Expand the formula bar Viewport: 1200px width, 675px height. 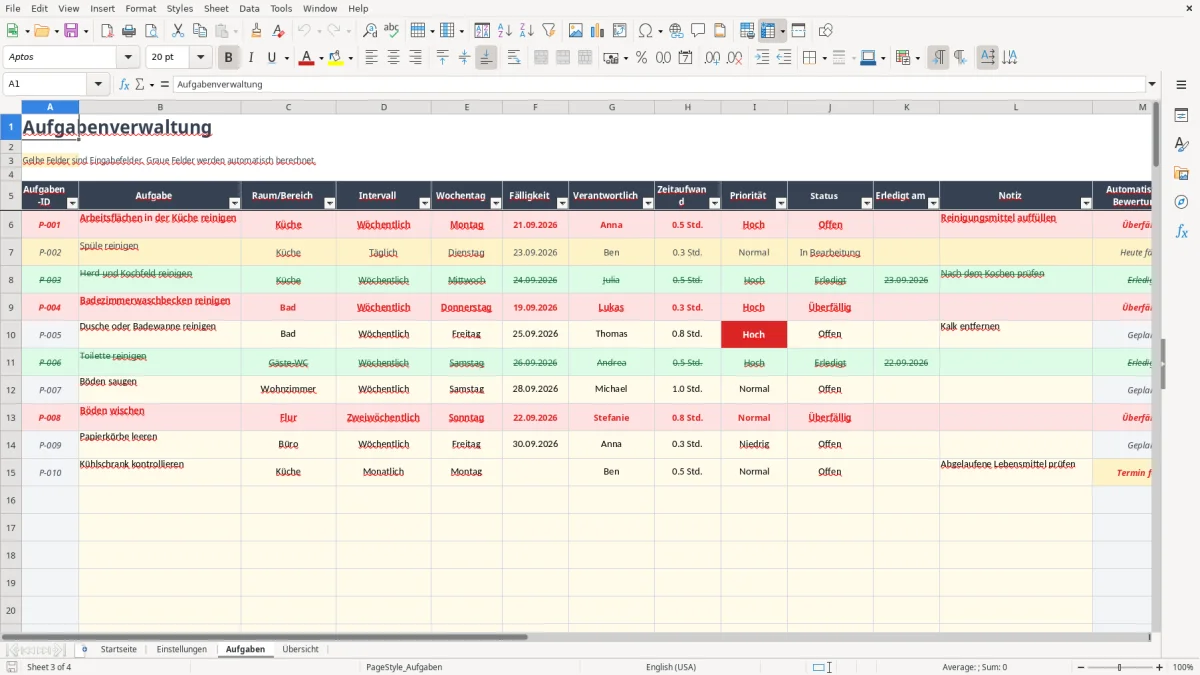(1152, 85)
